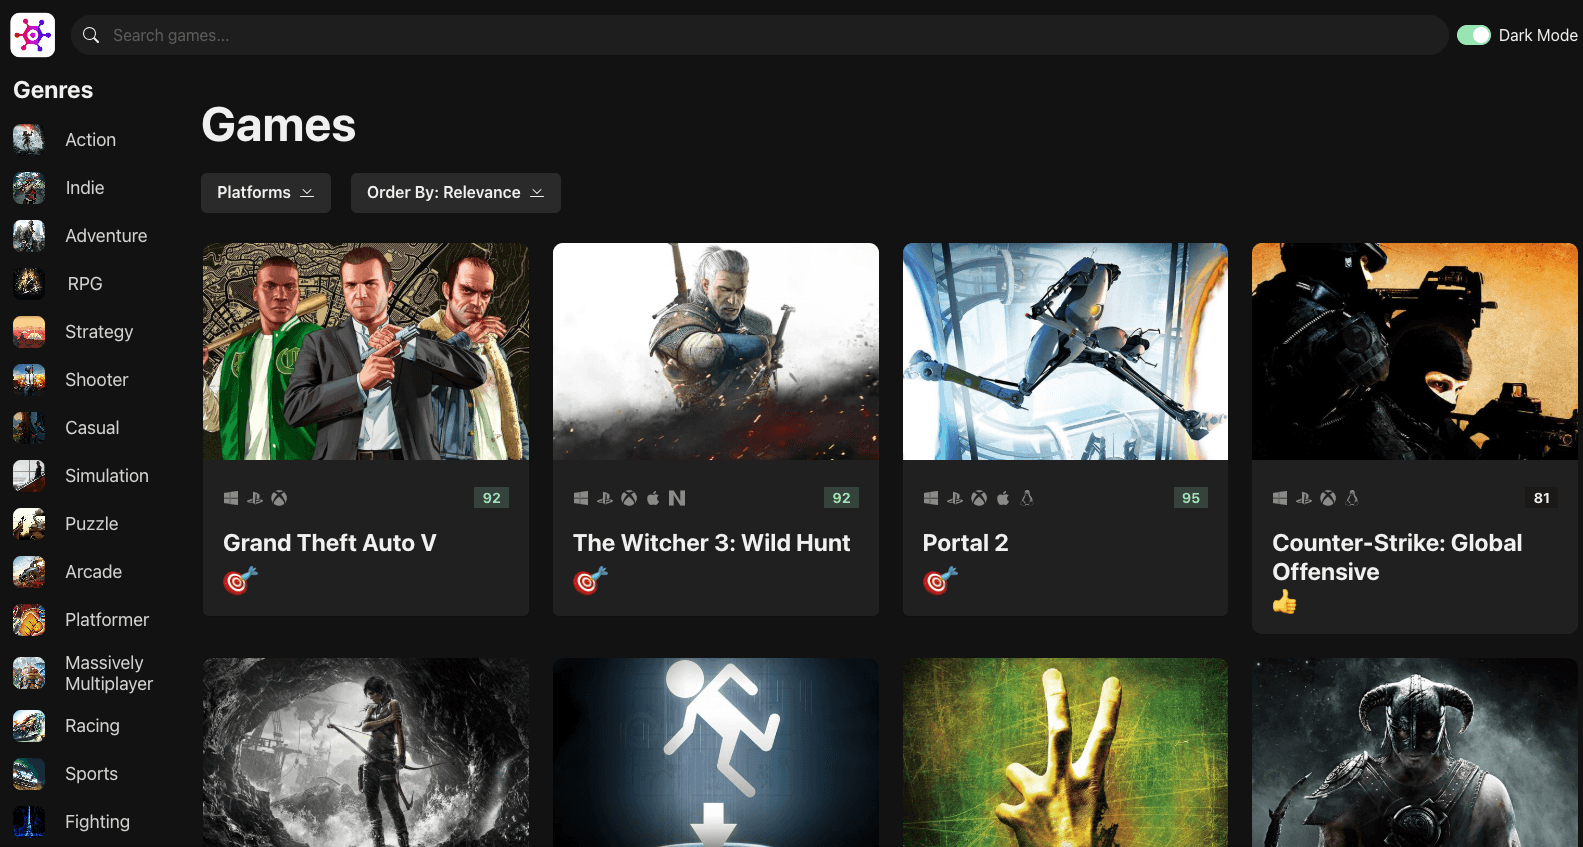Expand the Order By: Relevance menu
This screenshot has height=847, width=1583.
[455, 193]
